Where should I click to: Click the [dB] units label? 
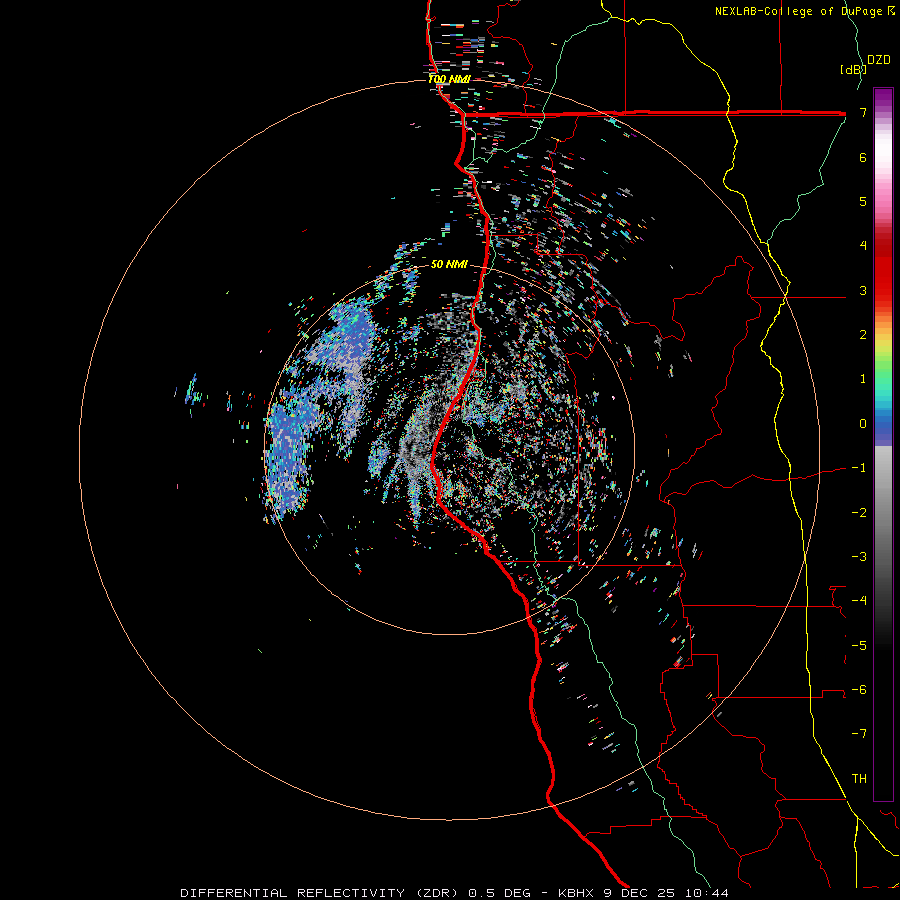click(x=853, y=69)
